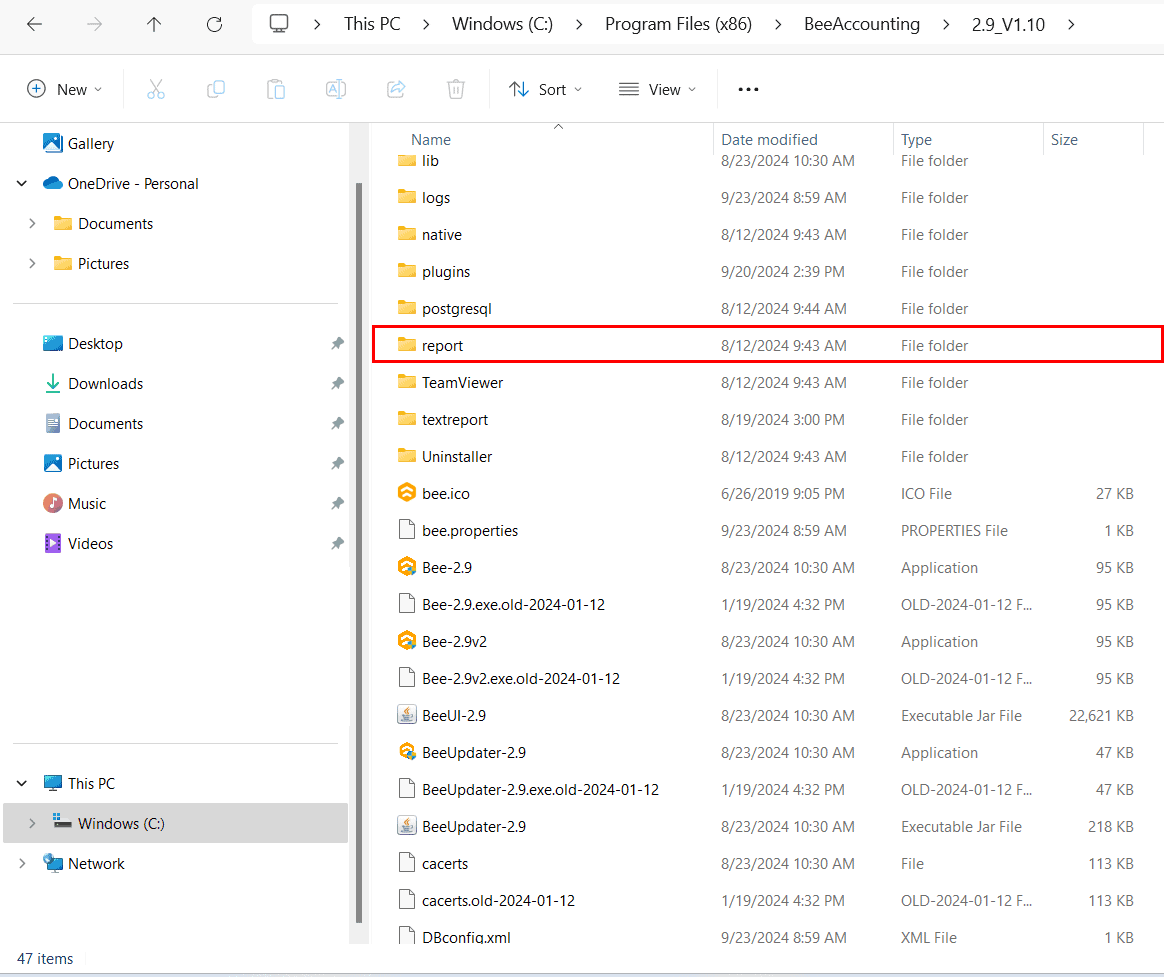The image size is (1164, 977).
Task: Open the Sort dropdown menu
Action: pyautogui.click(x=545, y=89)
